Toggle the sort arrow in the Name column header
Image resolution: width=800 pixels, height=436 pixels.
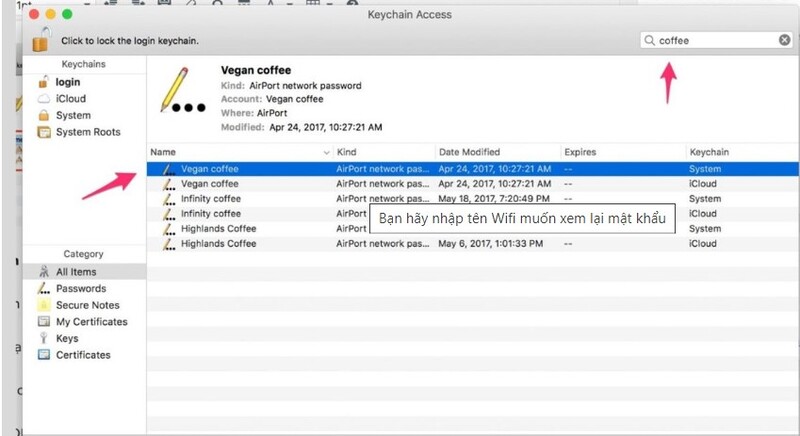327,152
